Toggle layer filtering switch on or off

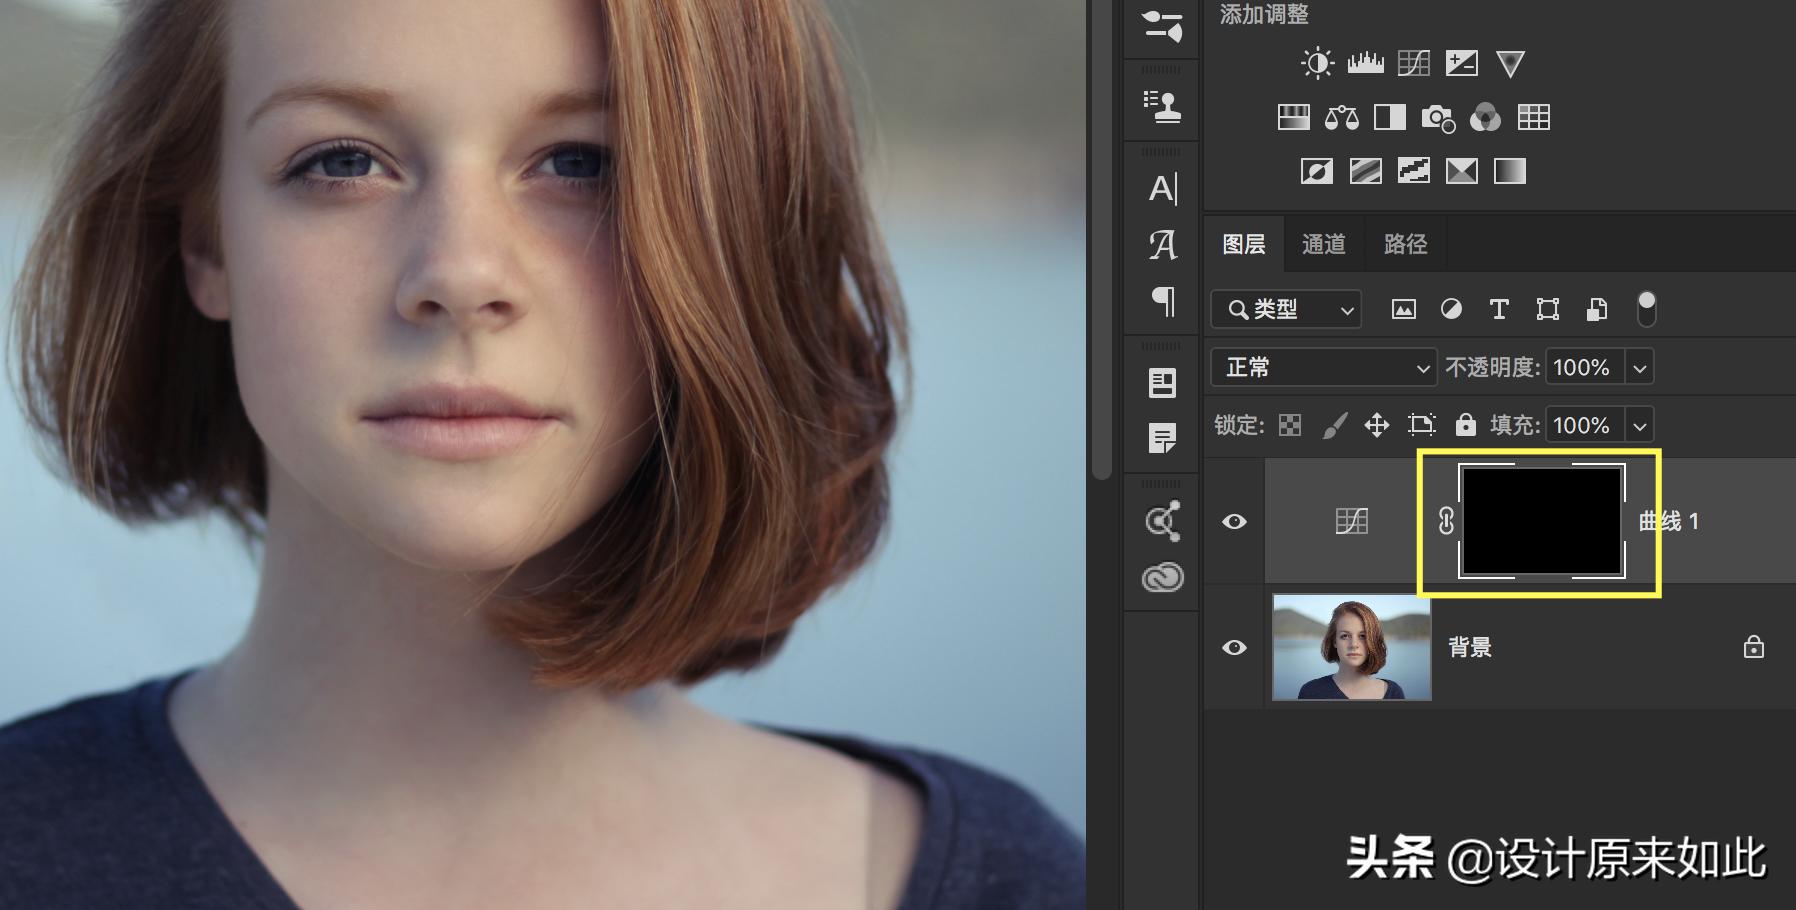[1646, 309]
